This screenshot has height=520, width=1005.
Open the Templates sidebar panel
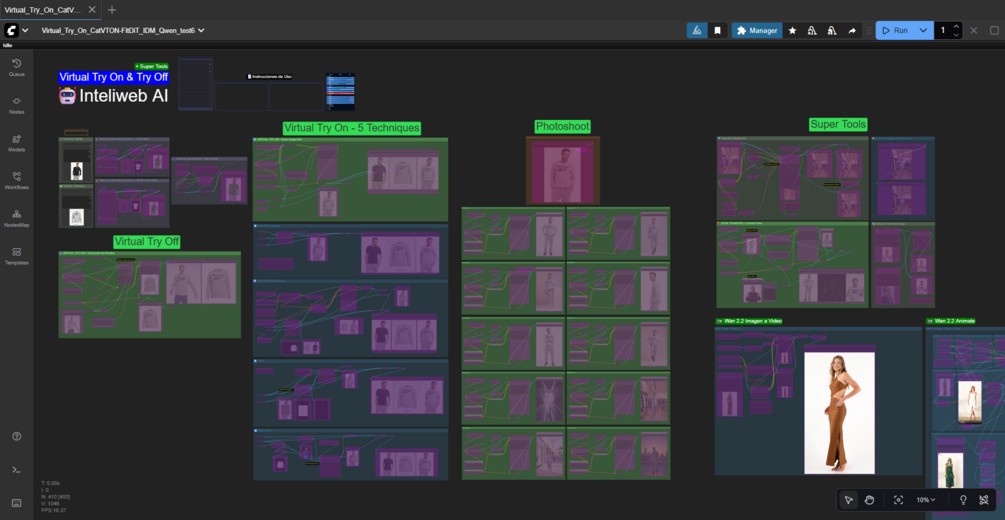click(x=17, y=256)
